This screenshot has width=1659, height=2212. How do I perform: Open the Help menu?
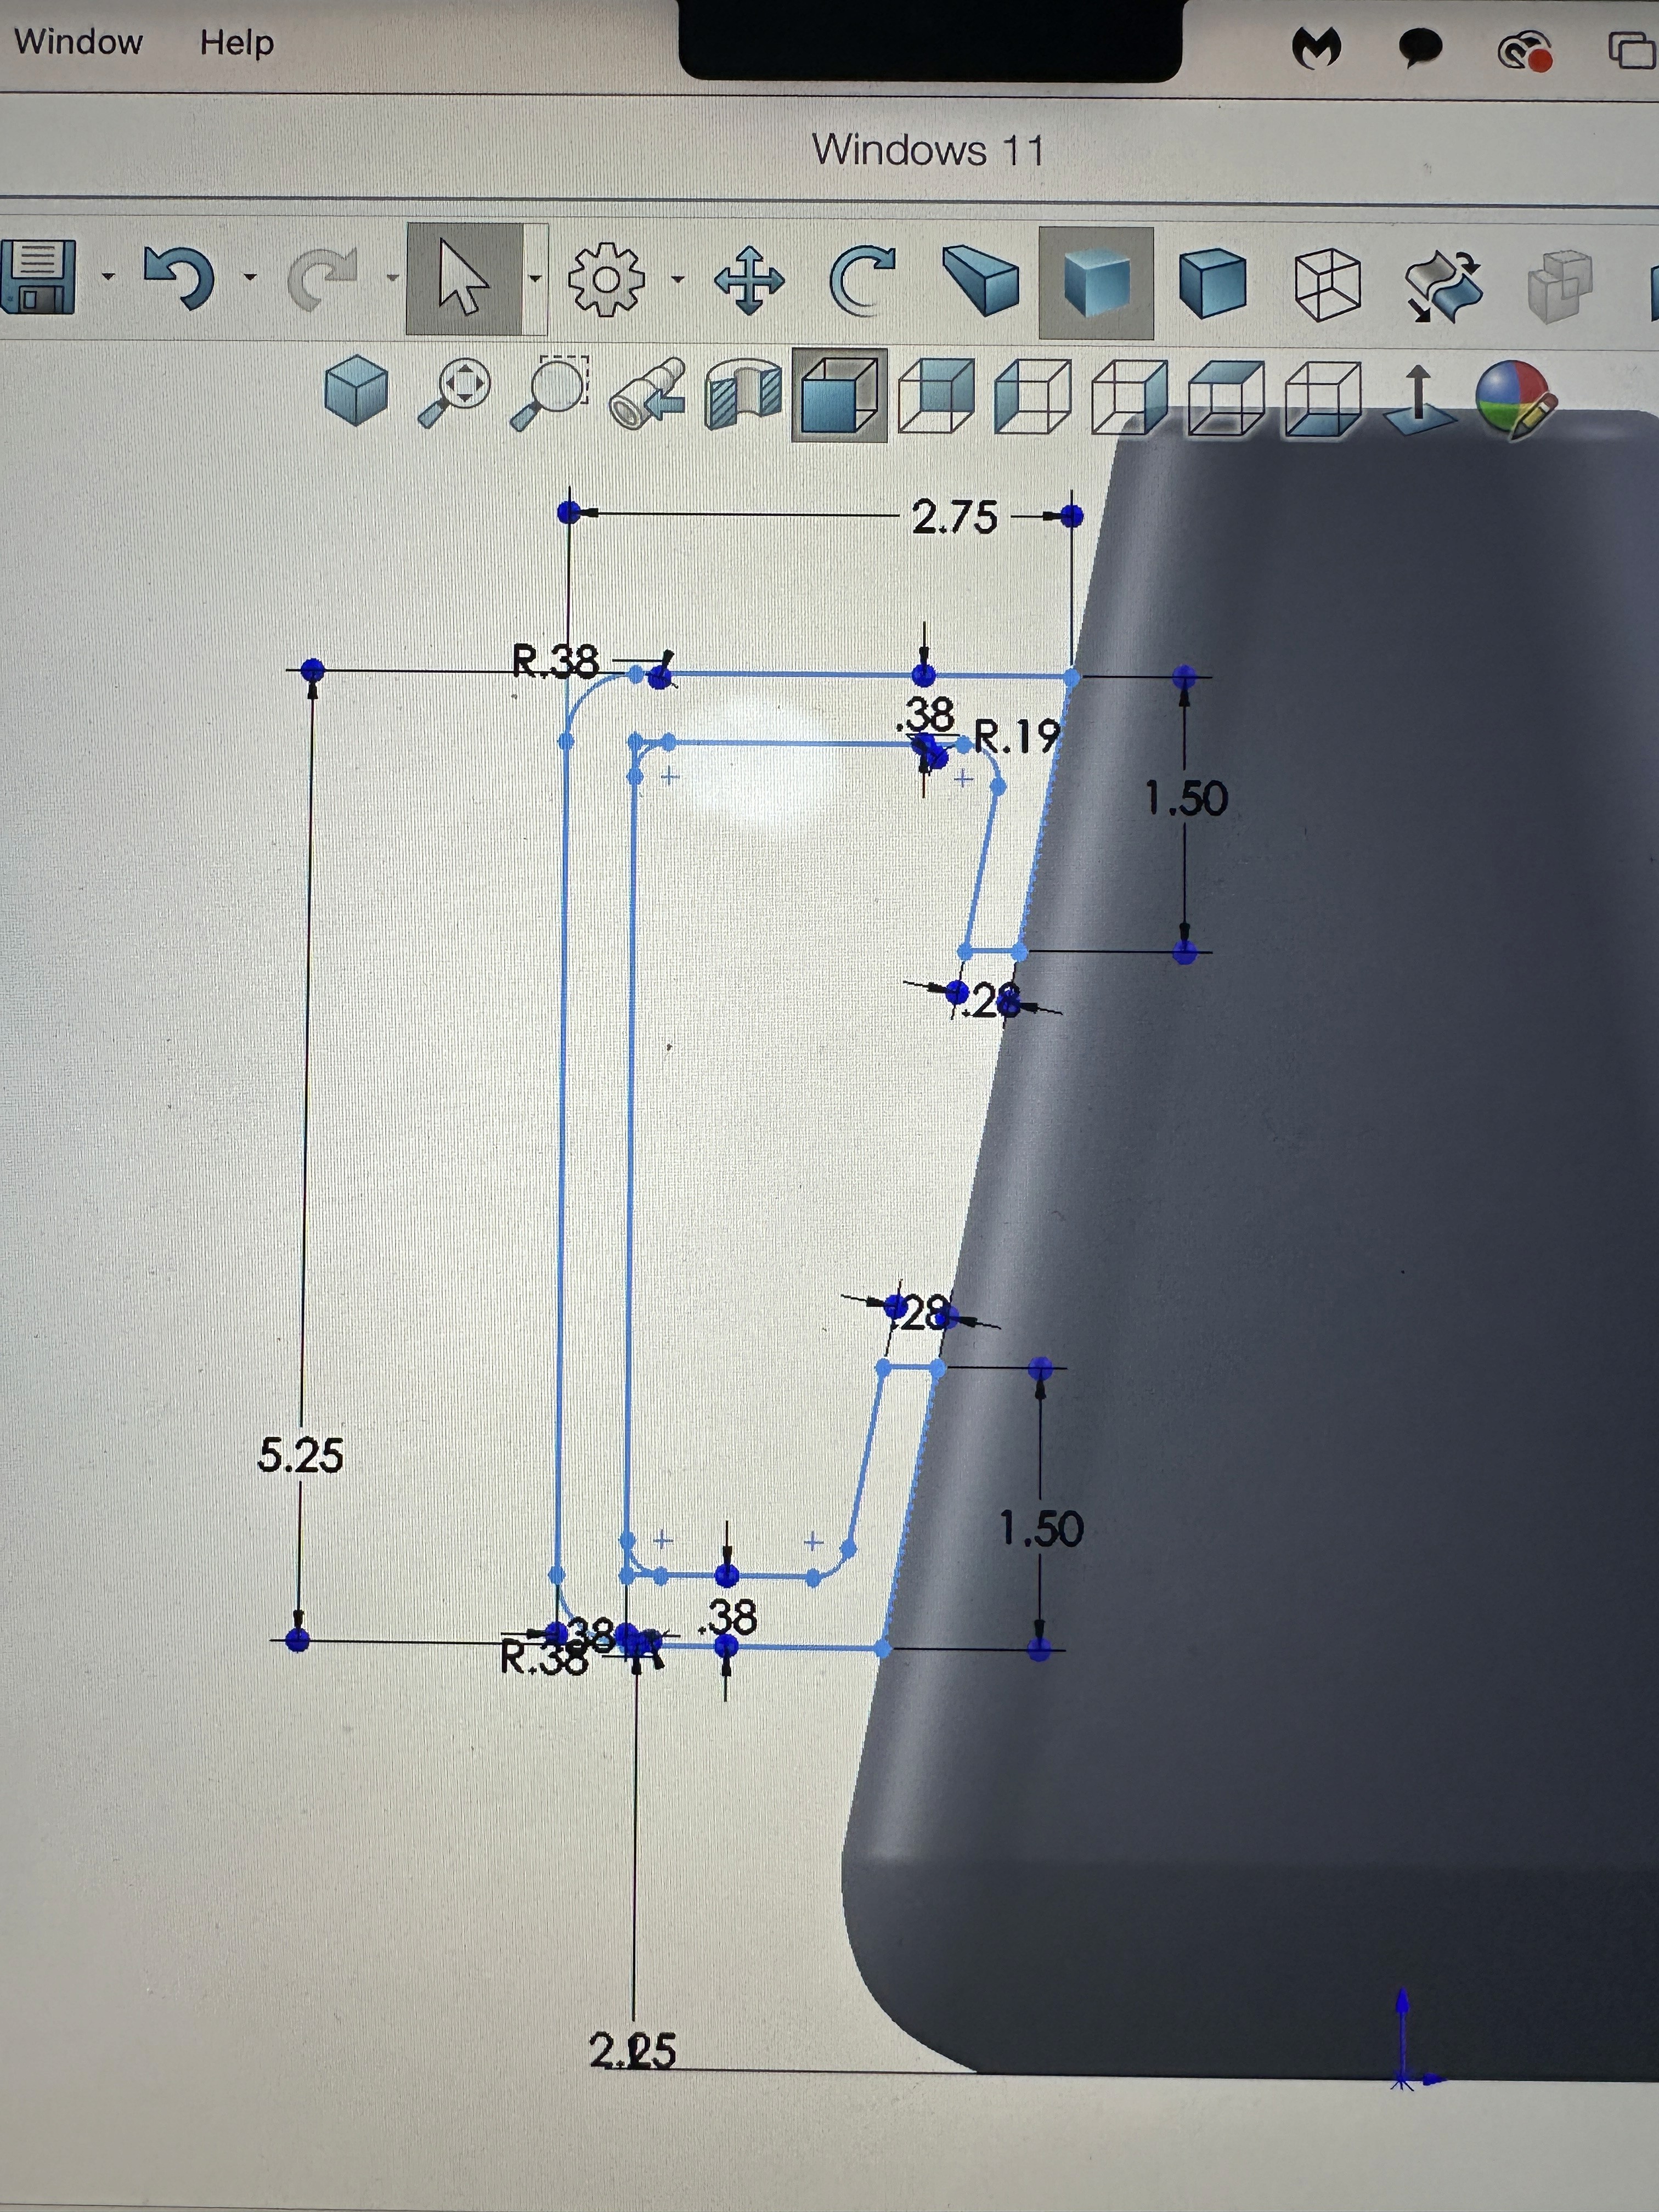(236, 42)
